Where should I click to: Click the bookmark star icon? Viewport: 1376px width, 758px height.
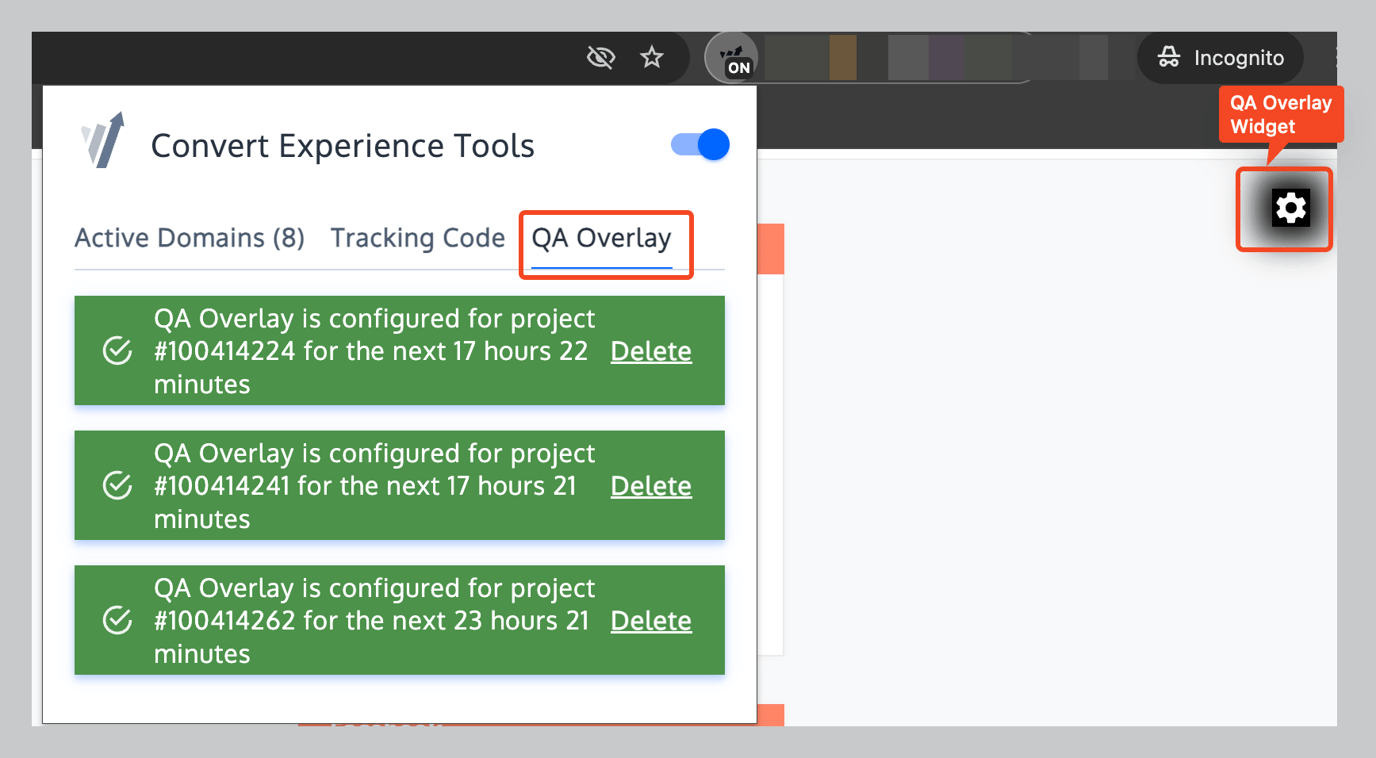click(x=651, y=57)
